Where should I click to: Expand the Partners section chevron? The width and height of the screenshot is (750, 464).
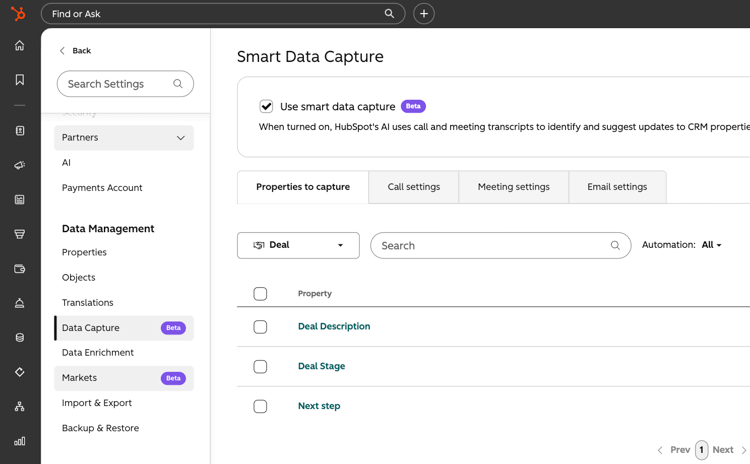point(181,138)
